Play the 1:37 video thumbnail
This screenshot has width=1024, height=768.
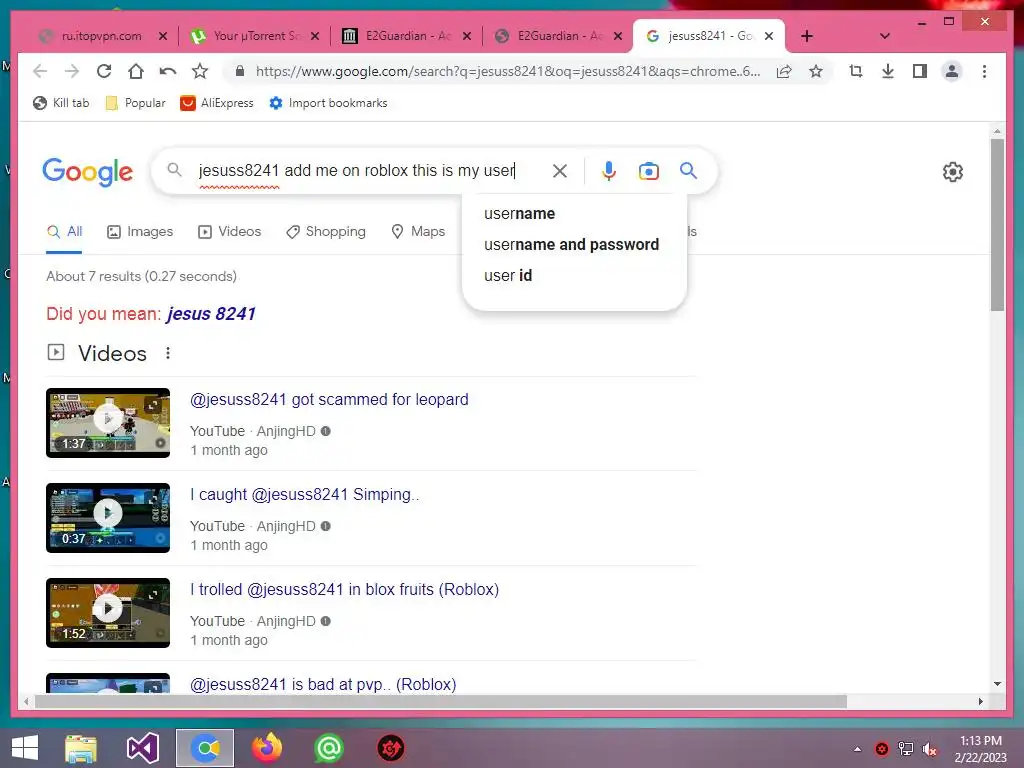tap(108, 423)
